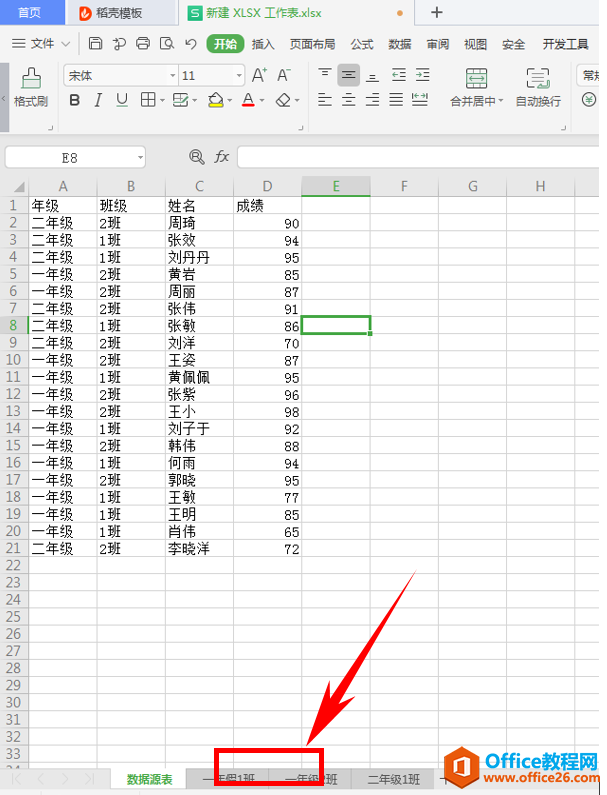Open the Insert ribbon tab

[x=263, y=44]
